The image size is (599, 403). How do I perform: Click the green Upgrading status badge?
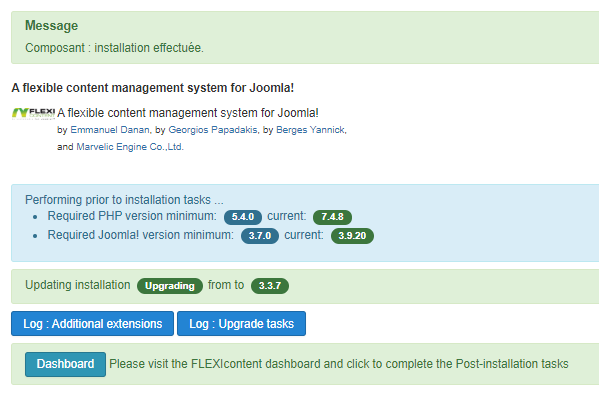170,286
